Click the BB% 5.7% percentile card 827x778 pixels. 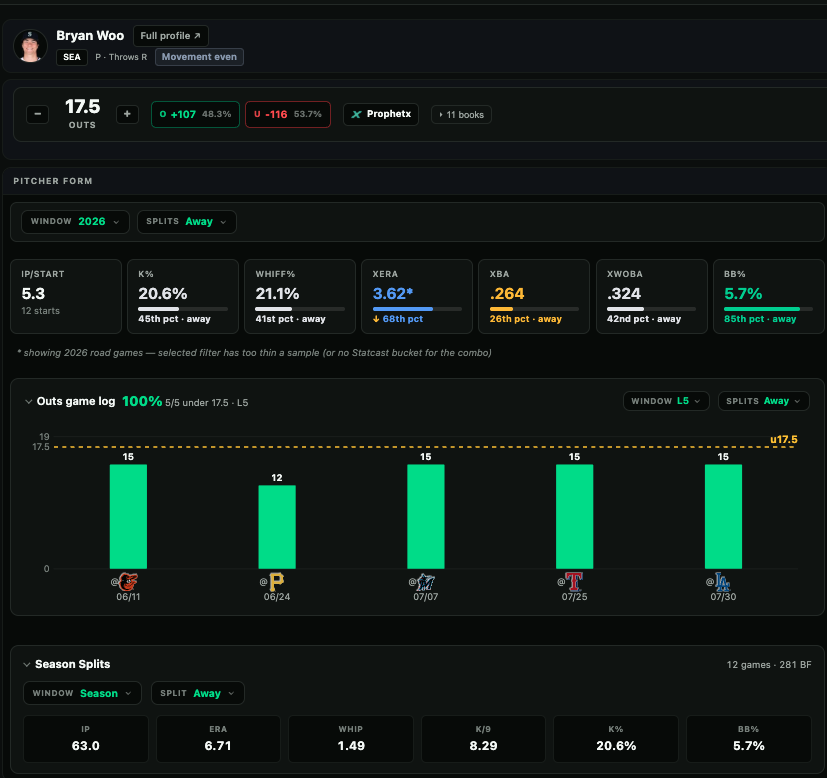[768, 296]
